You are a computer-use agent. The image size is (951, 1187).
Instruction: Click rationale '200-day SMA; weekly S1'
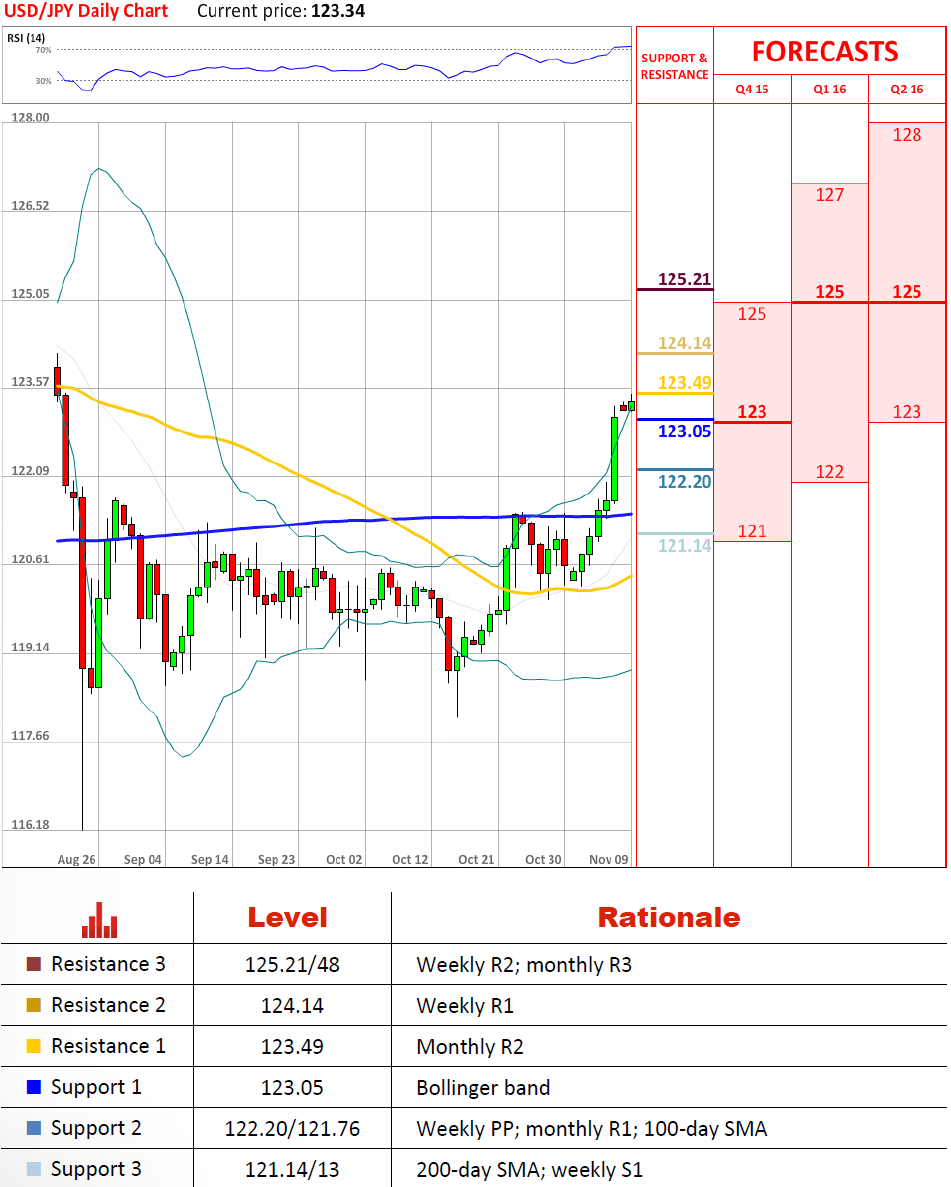pos(529,1170)
